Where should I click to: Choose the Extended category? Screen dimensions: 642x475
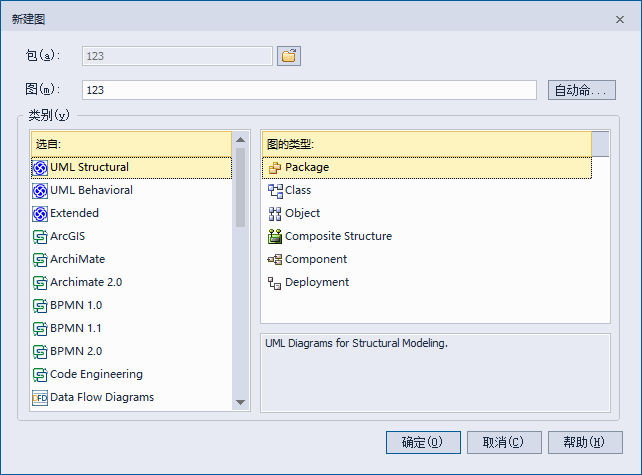(x=74, y=213)
